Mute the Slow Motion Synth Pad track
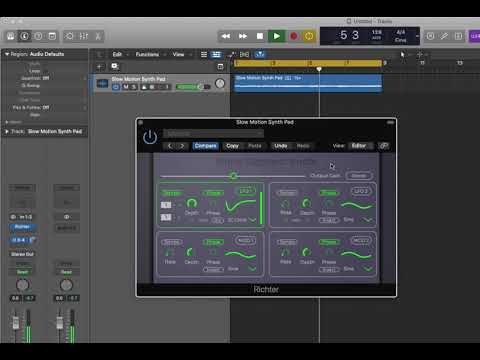The image size is (480, 360). tap(126, 87)
